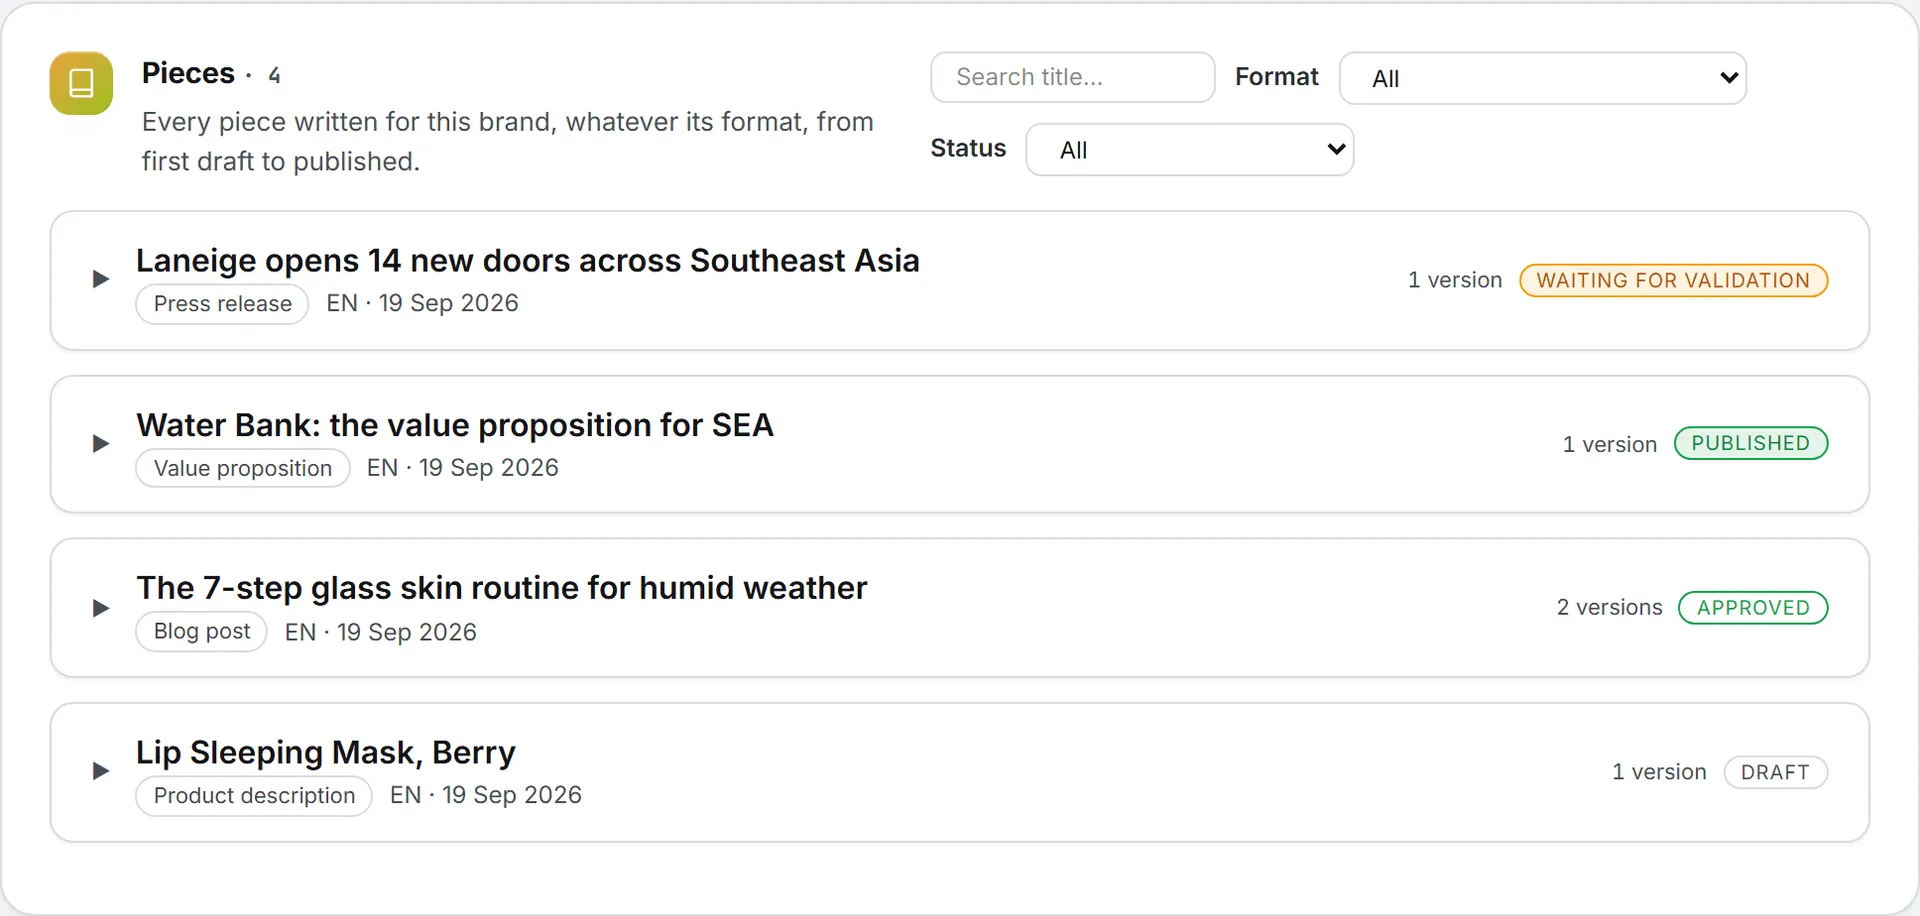Open title The 7-step glass skin routine for humid weather
This screenshot has height=916, width=1920.
coord(502,588)
